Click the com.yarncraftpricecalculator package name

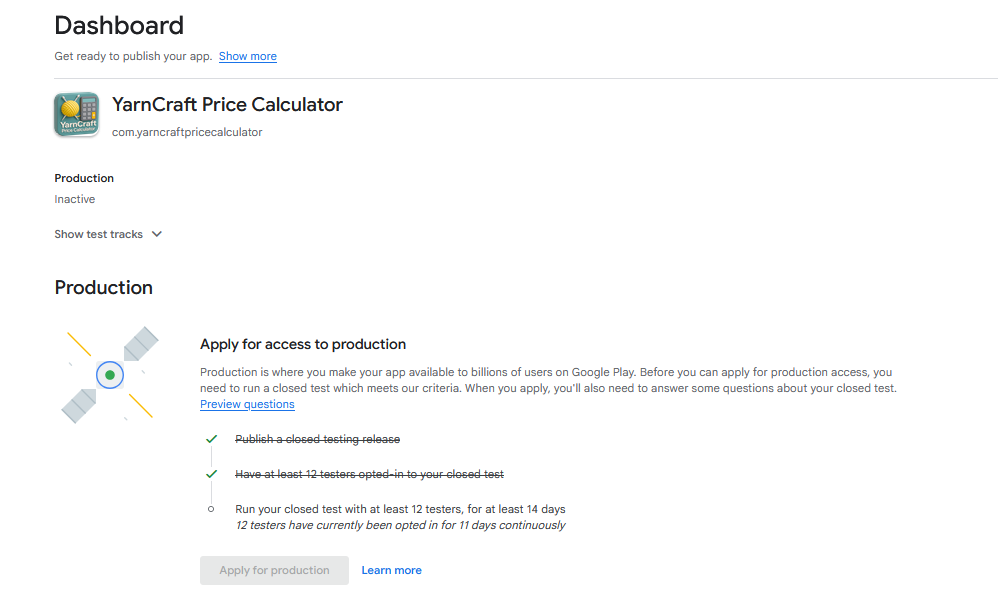pyautogui.click(x=187, y=132)
